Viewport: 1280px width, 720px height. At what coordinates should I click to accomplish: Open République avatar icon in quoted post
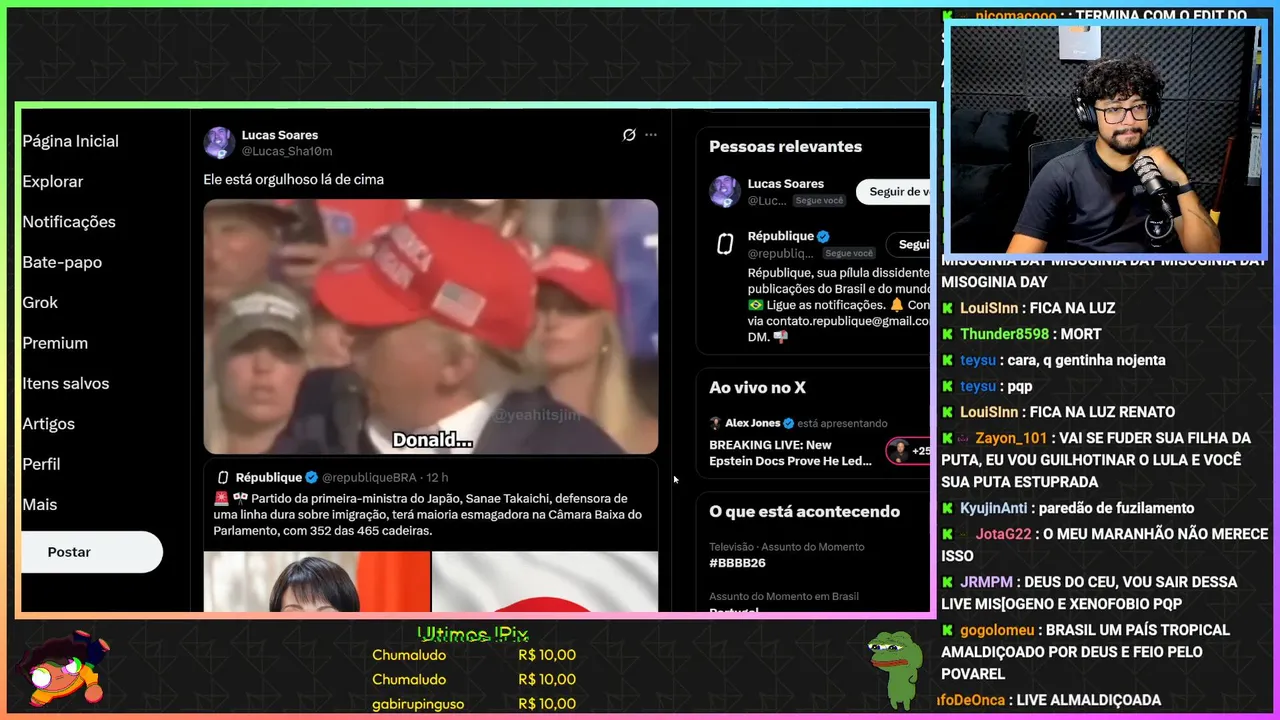click(223, 478)
